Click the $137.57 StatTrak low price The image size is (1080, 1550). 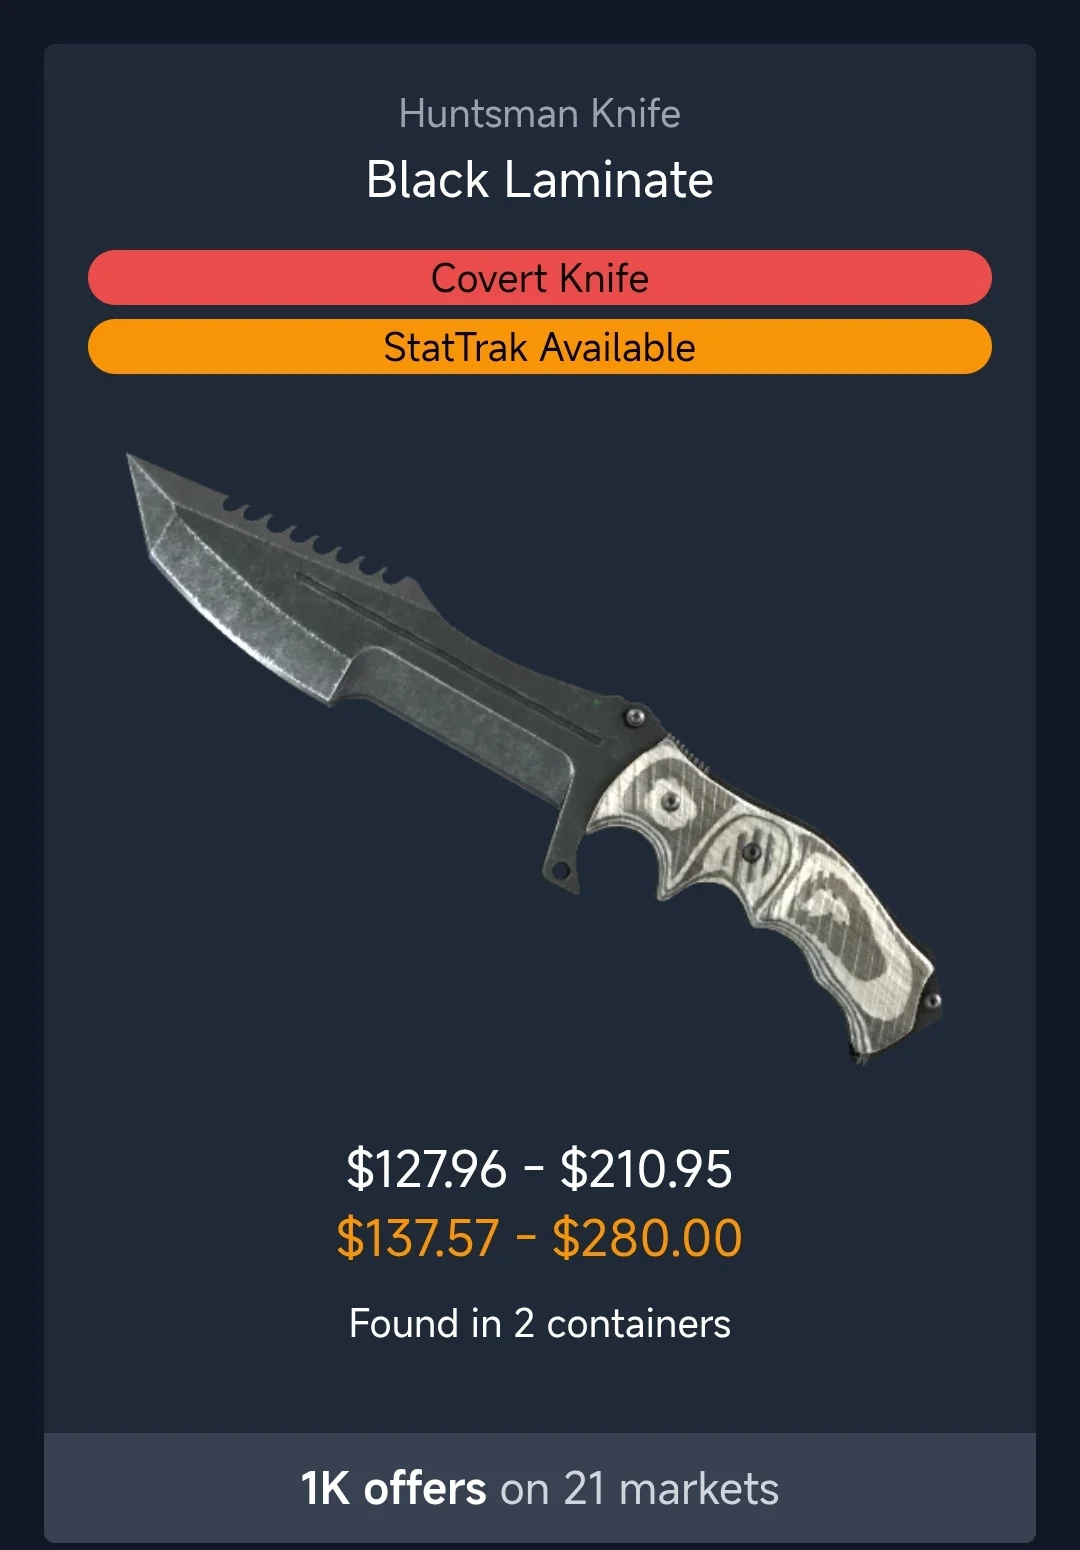click(418, 1238)
